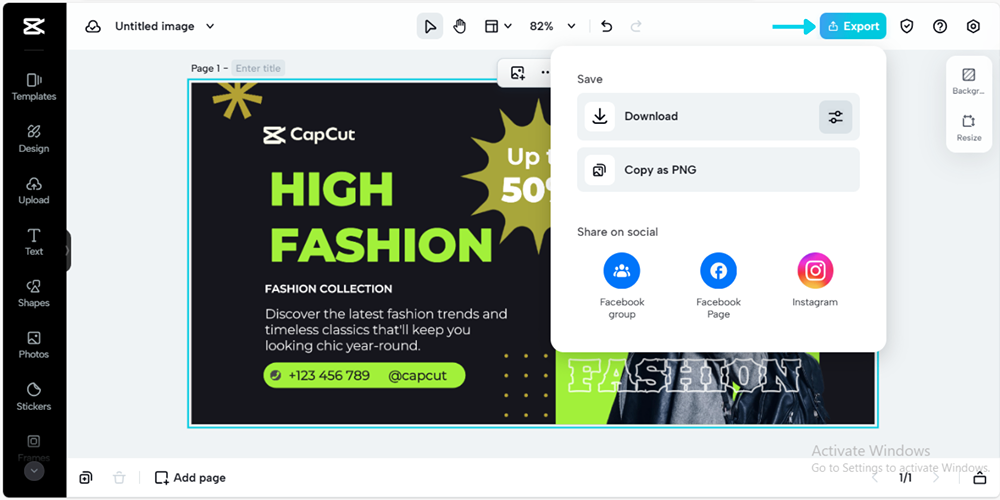Open the Background panel tool
The width and height of the screenshot is (1000, 500).
pyautogui.click(x=969, y=82)
